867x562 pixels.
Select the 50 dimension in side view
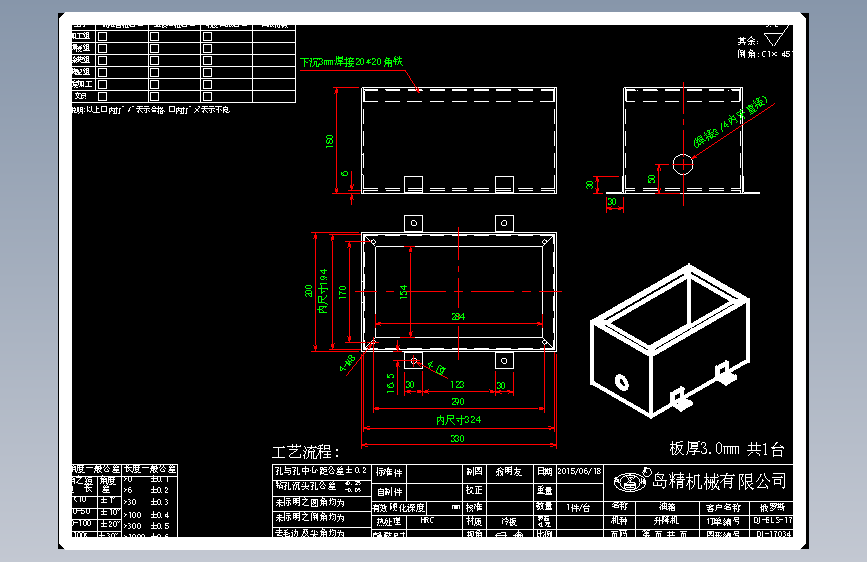click(x=651, y=179)
